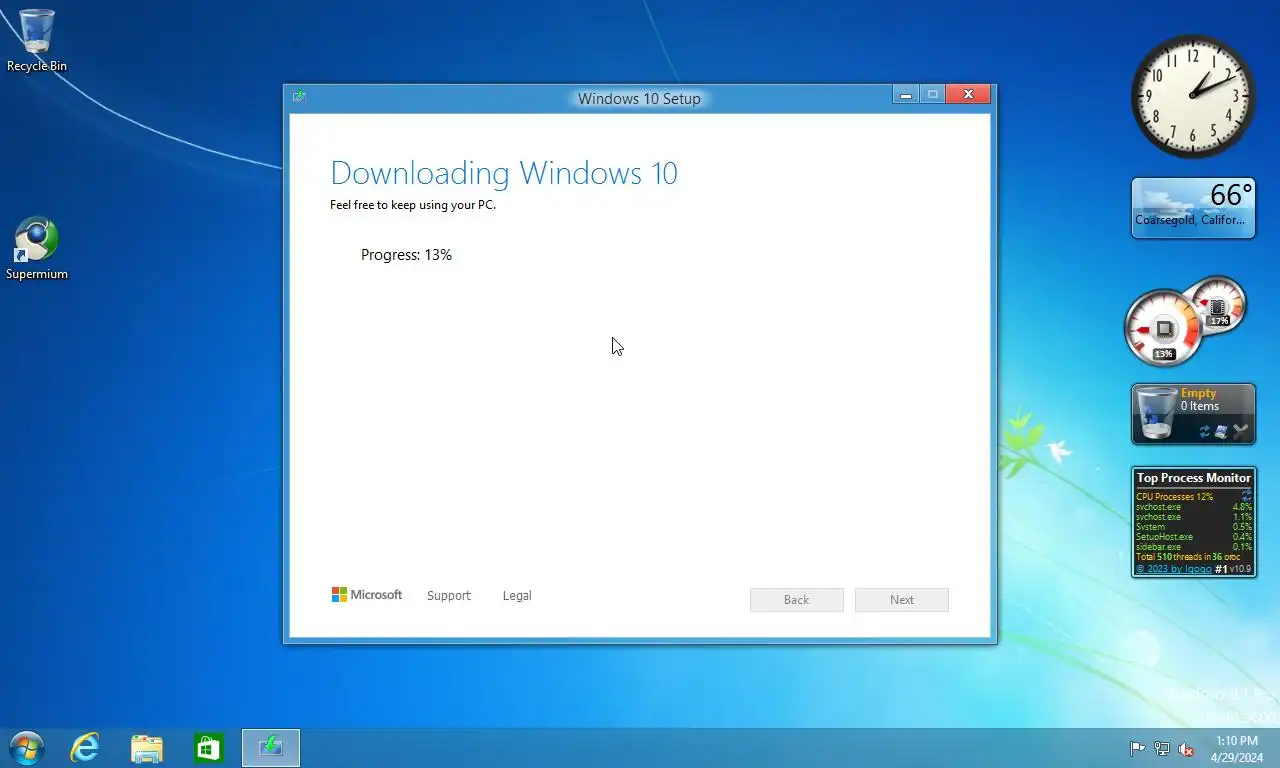Click the refresh arrows in recycle bin gadget
This screenshot has height=768, width=1280.
(1205, 432)
